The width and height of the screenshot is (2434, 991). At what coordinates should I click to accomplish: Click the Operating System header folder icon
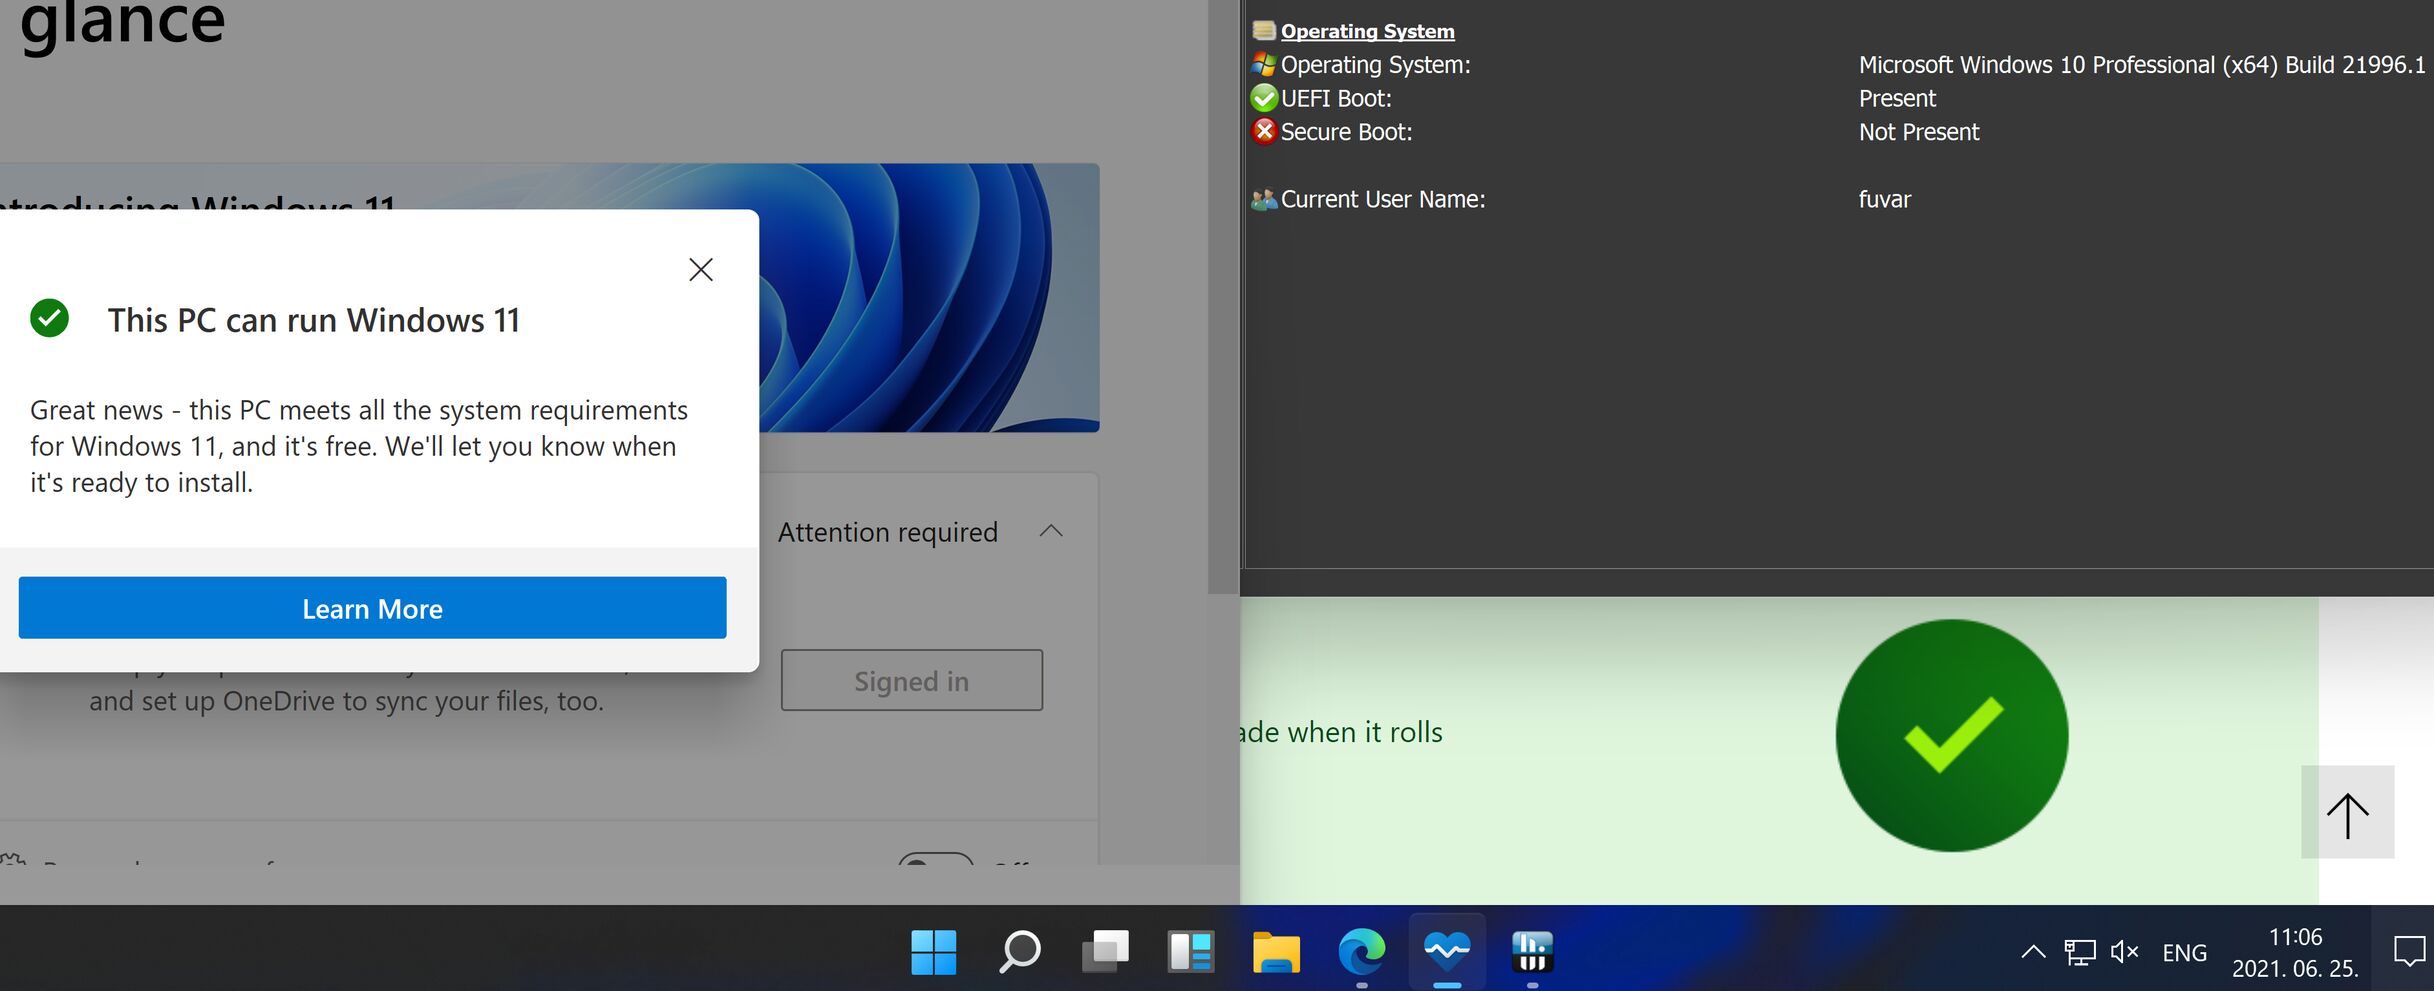pos(1264,31)
